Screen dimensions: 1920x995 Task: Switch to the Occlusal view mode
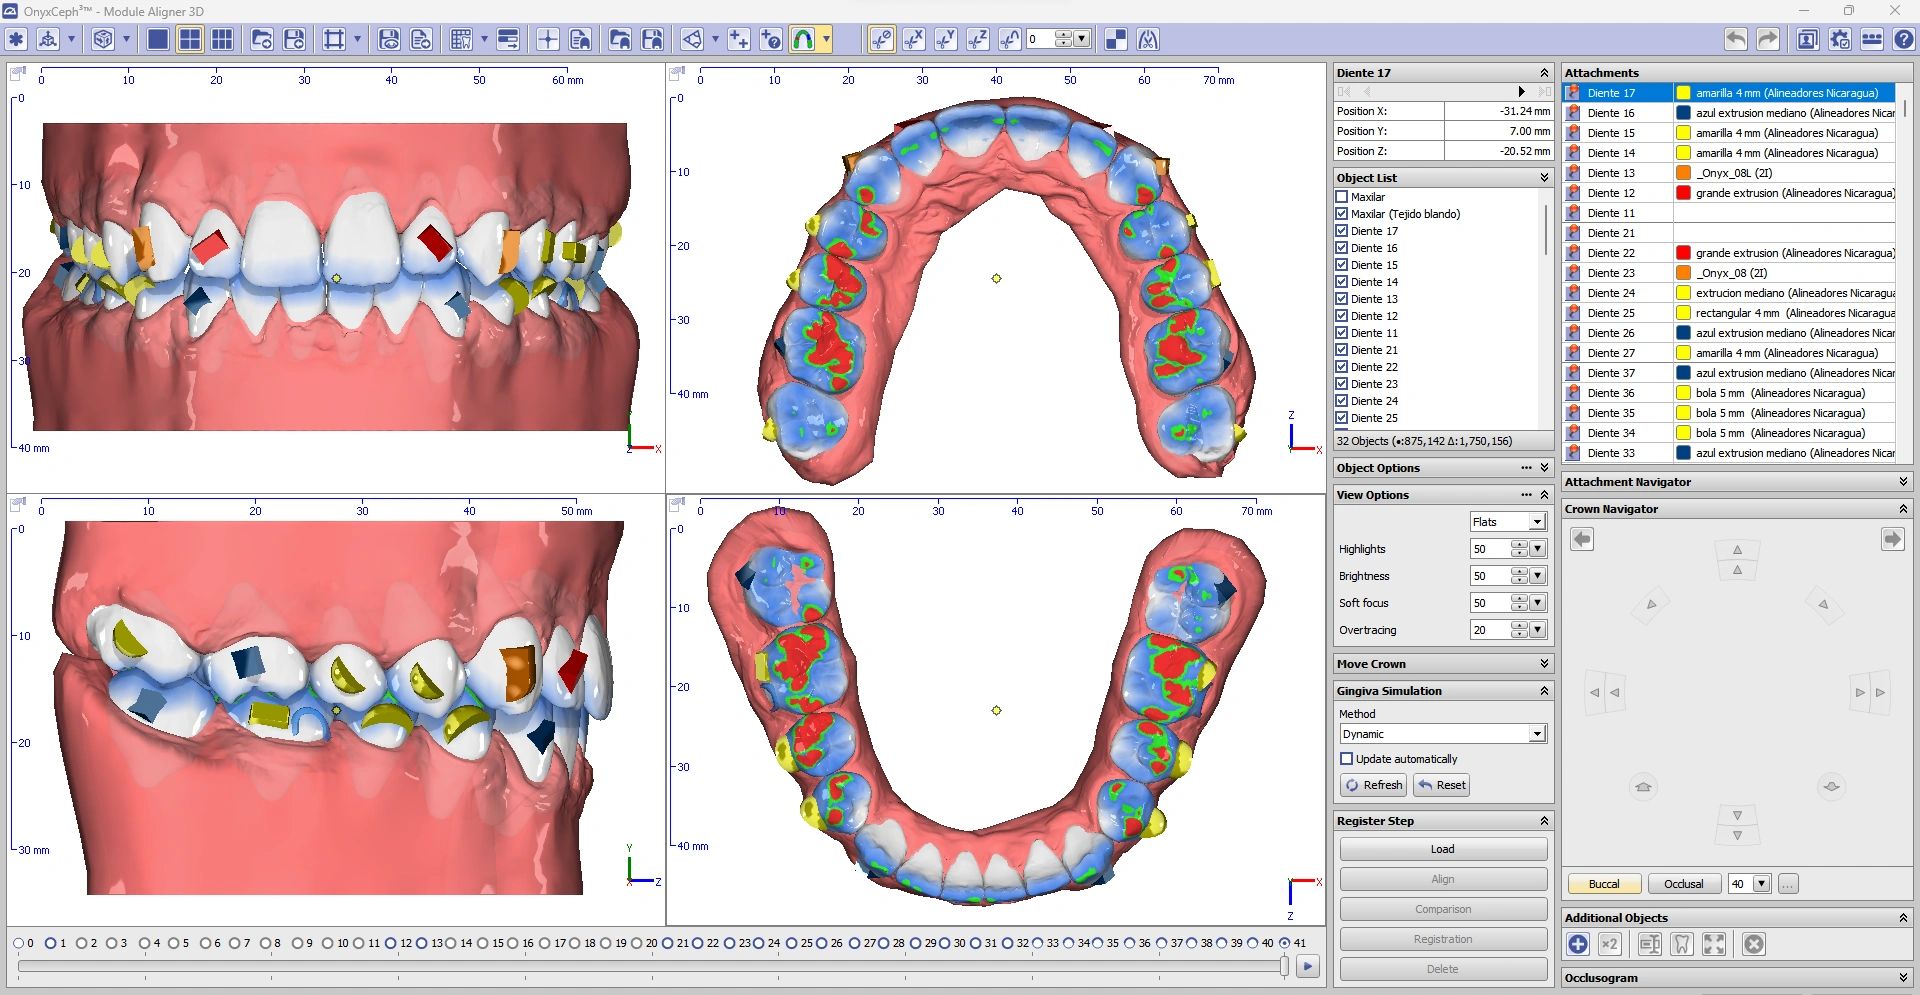1683,884
